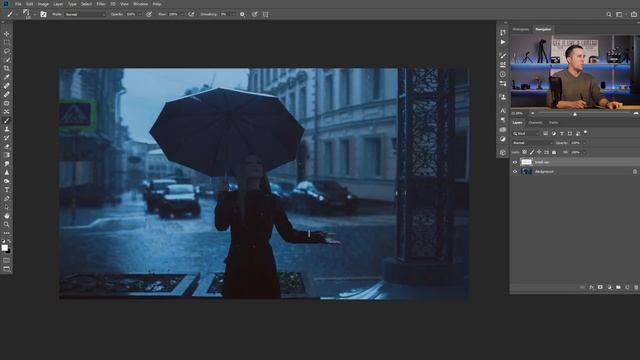Toggle the shape layers filter icon

point(570,133)
